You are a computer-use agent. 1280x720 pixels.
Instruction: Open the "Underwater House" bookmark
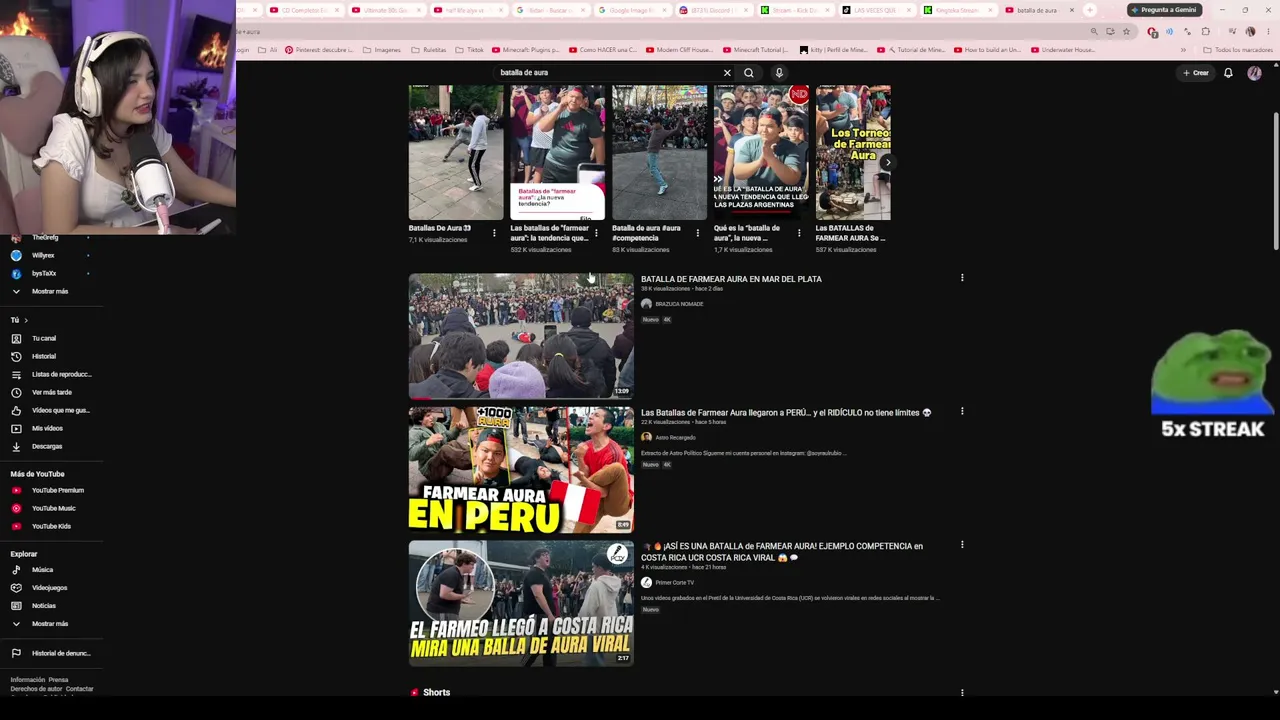[x=1062, y=50]
